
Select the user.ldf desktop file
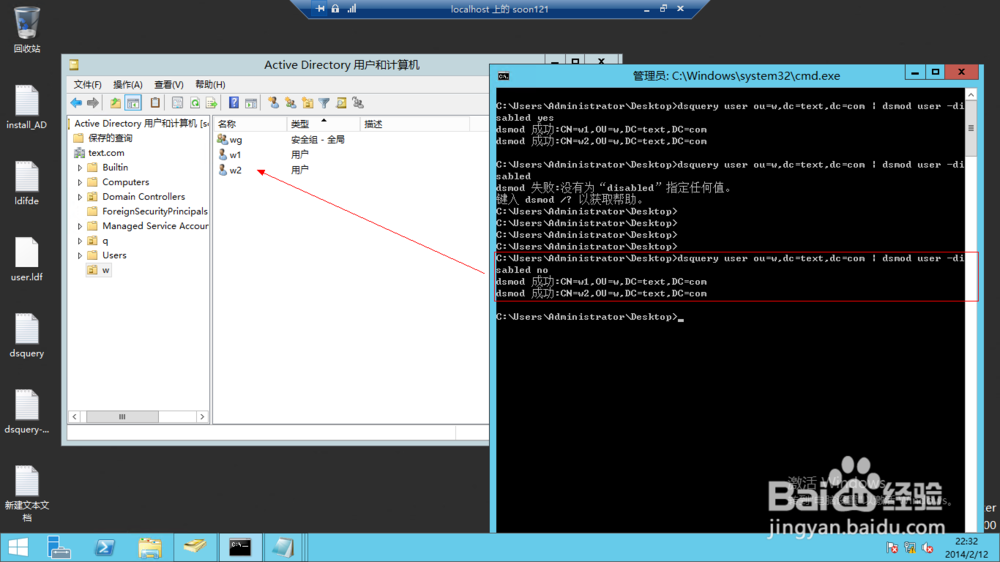(x=26, y=259)
